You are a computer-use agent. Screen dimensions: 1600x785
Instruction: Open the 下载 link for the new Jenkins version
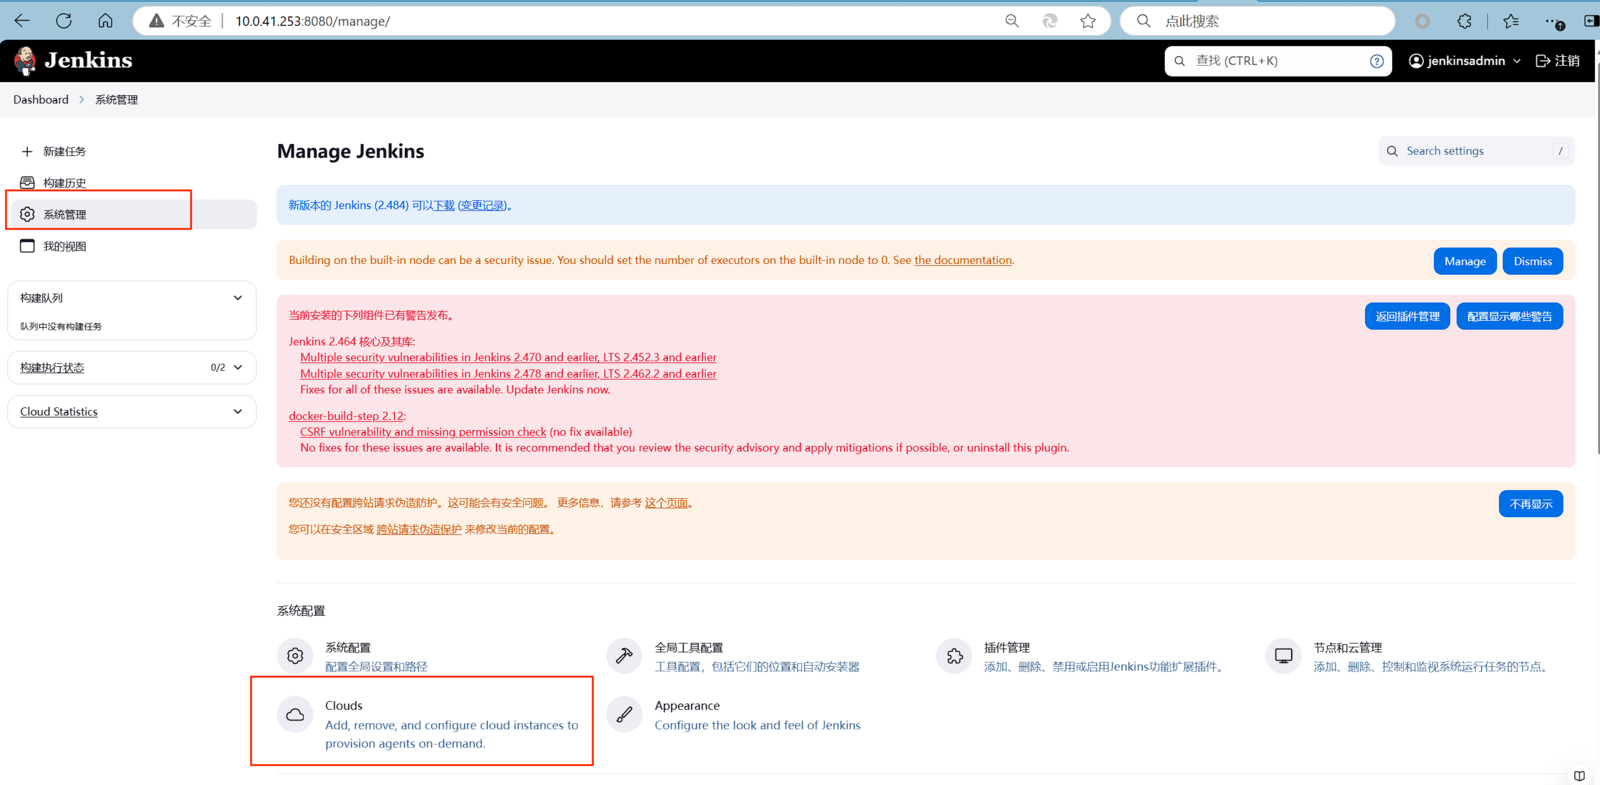pos(444,206)
